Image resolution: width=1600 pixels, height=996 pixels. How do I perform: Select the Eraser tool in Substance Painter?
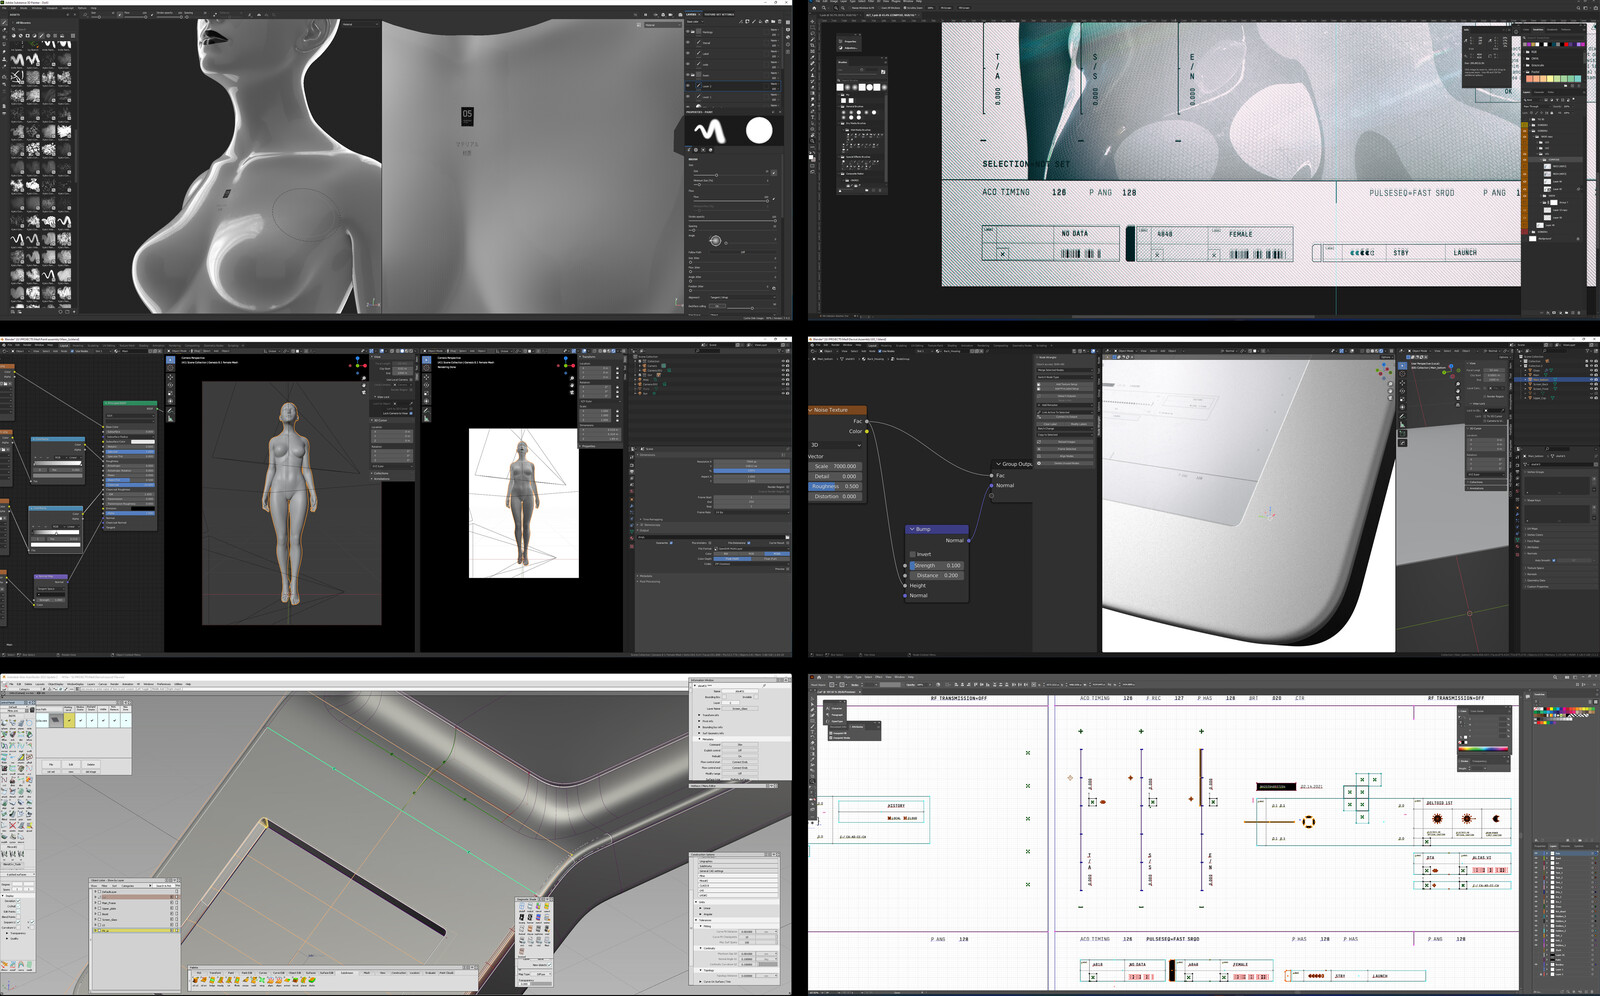point(4,30)
